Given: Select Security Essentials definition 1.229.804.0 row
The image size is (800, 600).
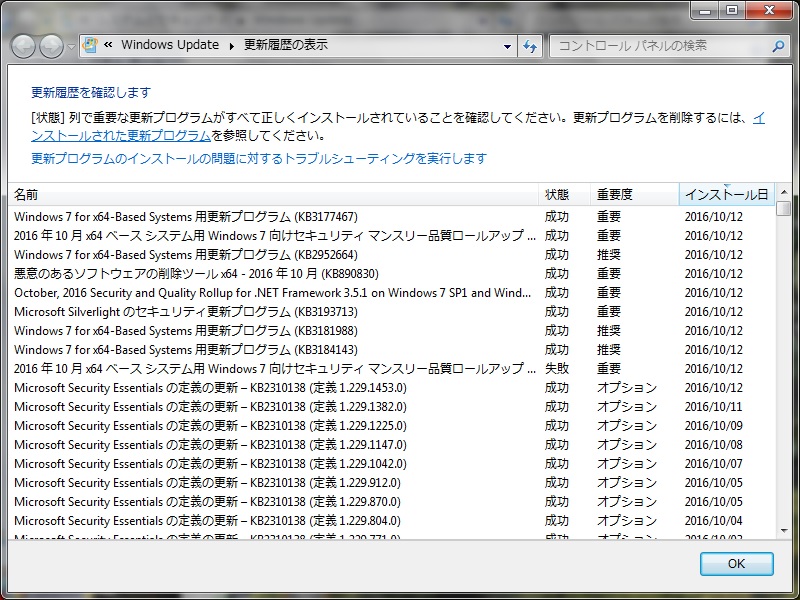Looking at the screenshot, I should click(392, 520).
